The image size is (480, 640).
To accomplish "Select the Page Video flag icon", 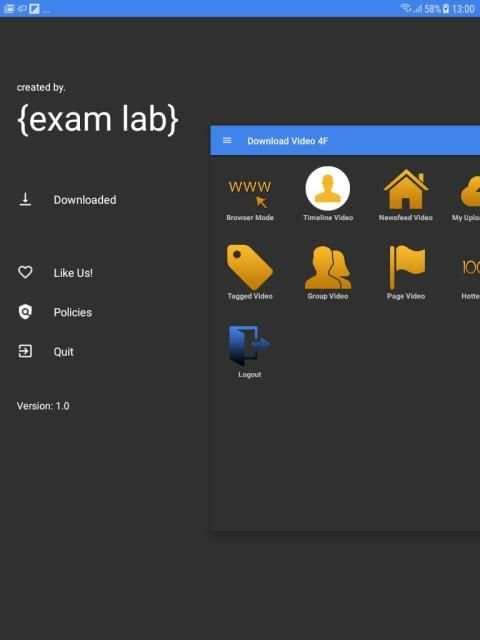I will pos(407,267).
